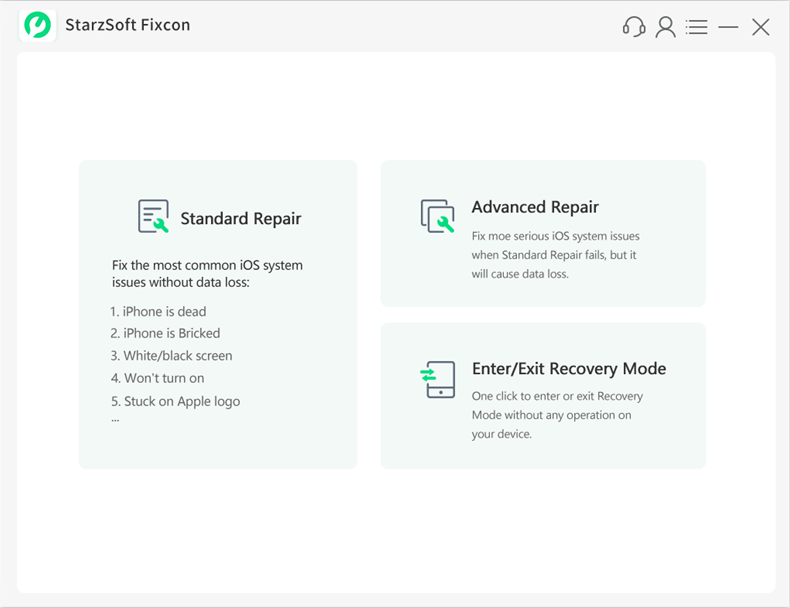Click the Enter/Exit Recovery Mode phone icon

pyautogui.click(x=438, y=379)
